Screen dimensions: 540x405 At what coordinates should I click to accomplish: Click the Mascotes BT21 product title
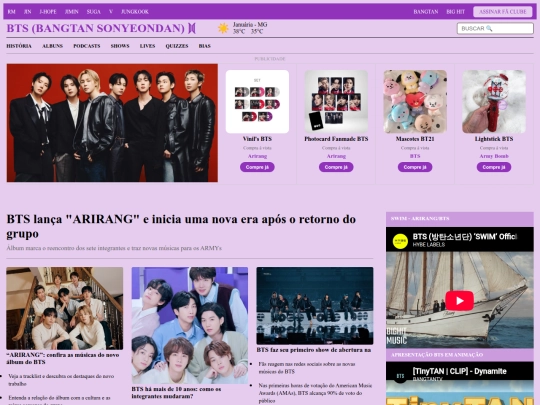tap(415, 139)
